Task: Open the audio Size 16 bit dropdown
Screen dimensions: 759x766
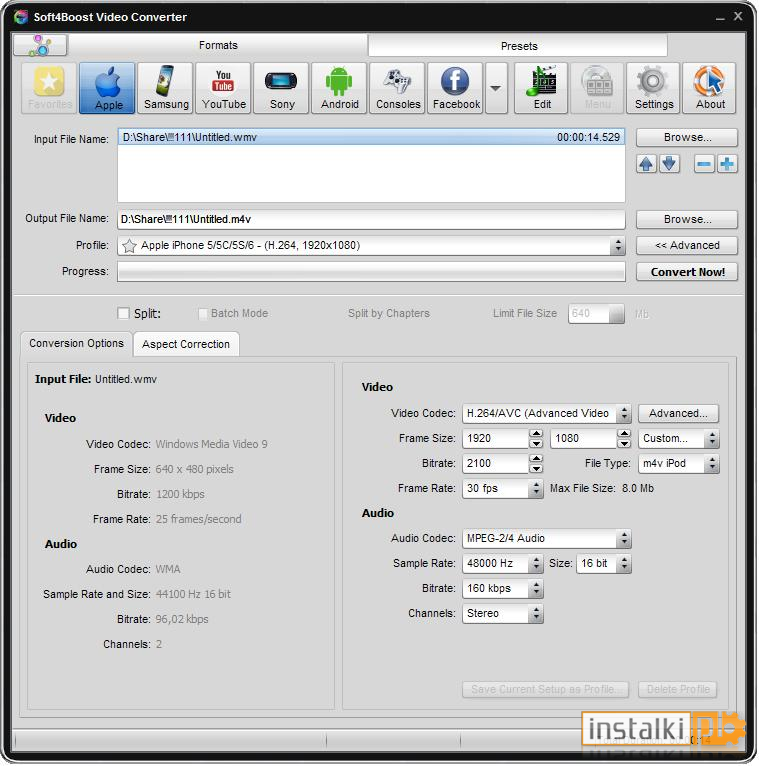Action: [x=624, y=564]
